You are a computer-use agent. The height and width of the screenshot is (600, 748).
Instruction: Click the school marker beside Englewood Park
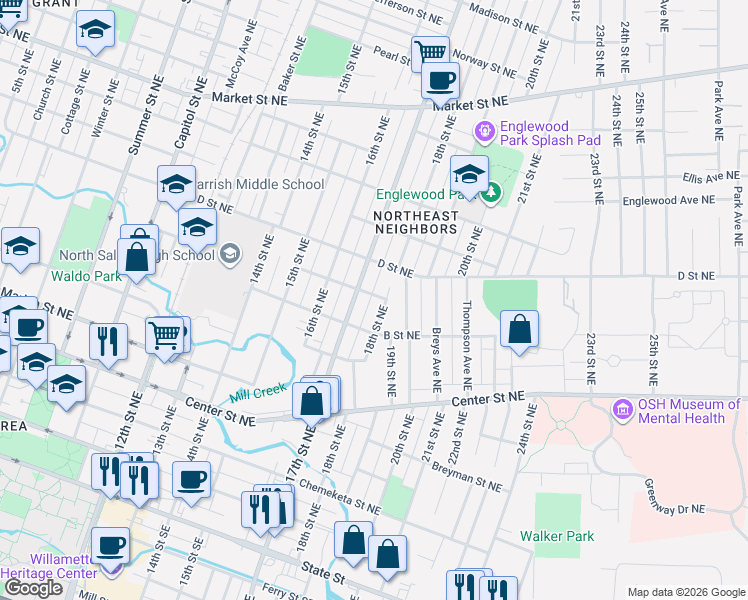pyautogui.click(x=469, y=175)
